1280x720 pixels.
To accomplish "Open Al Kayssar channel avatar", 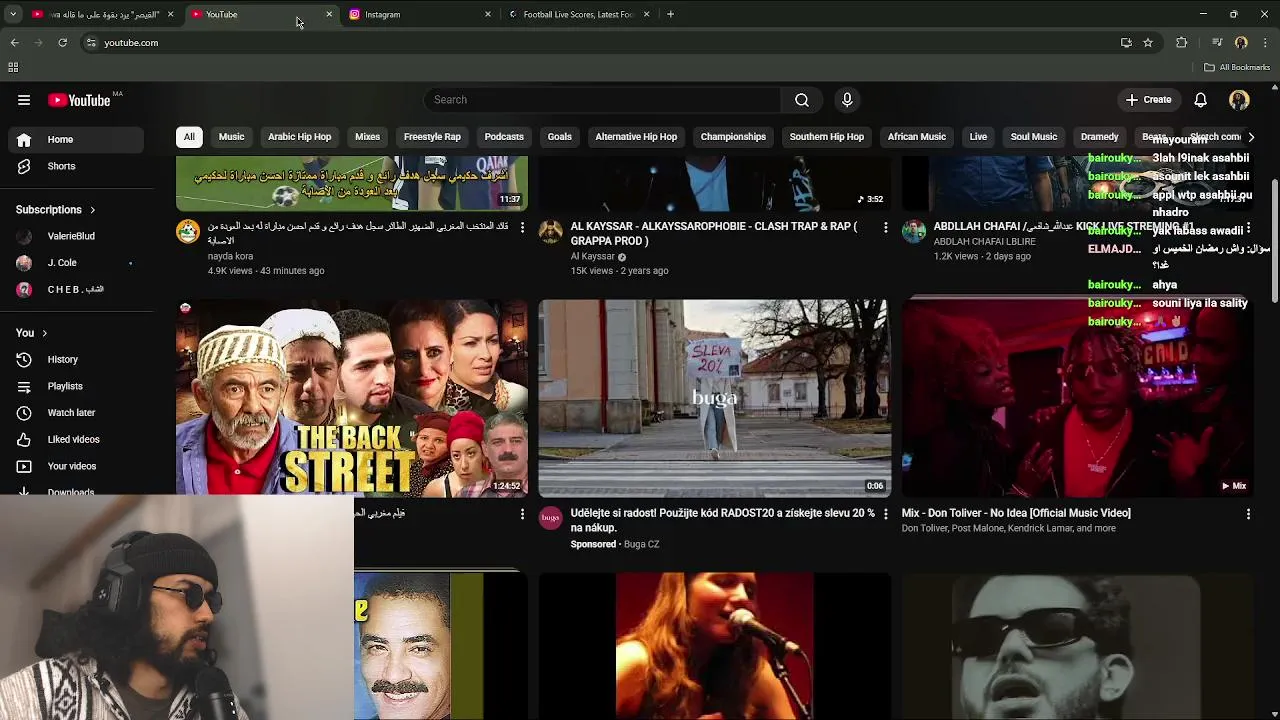I will tap(550, 232).
